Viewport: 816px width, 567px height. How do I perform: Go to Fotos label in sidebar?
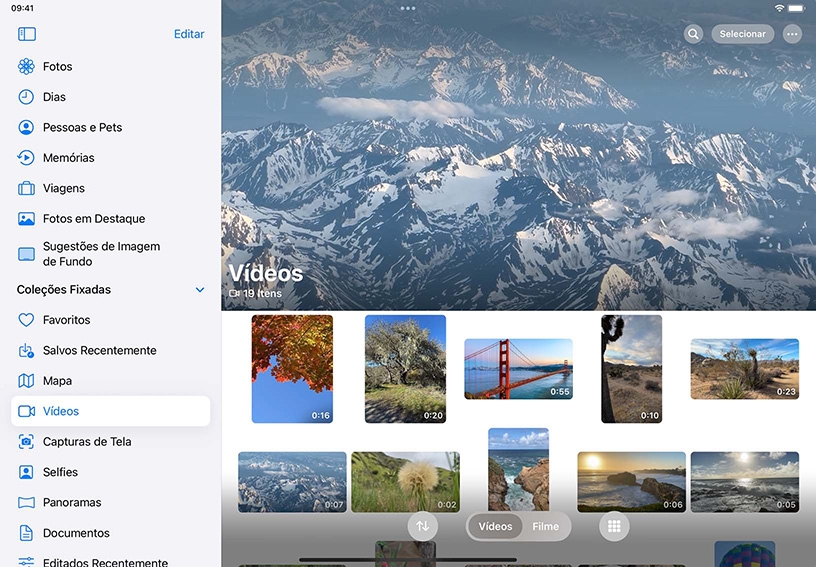point(58,67)
